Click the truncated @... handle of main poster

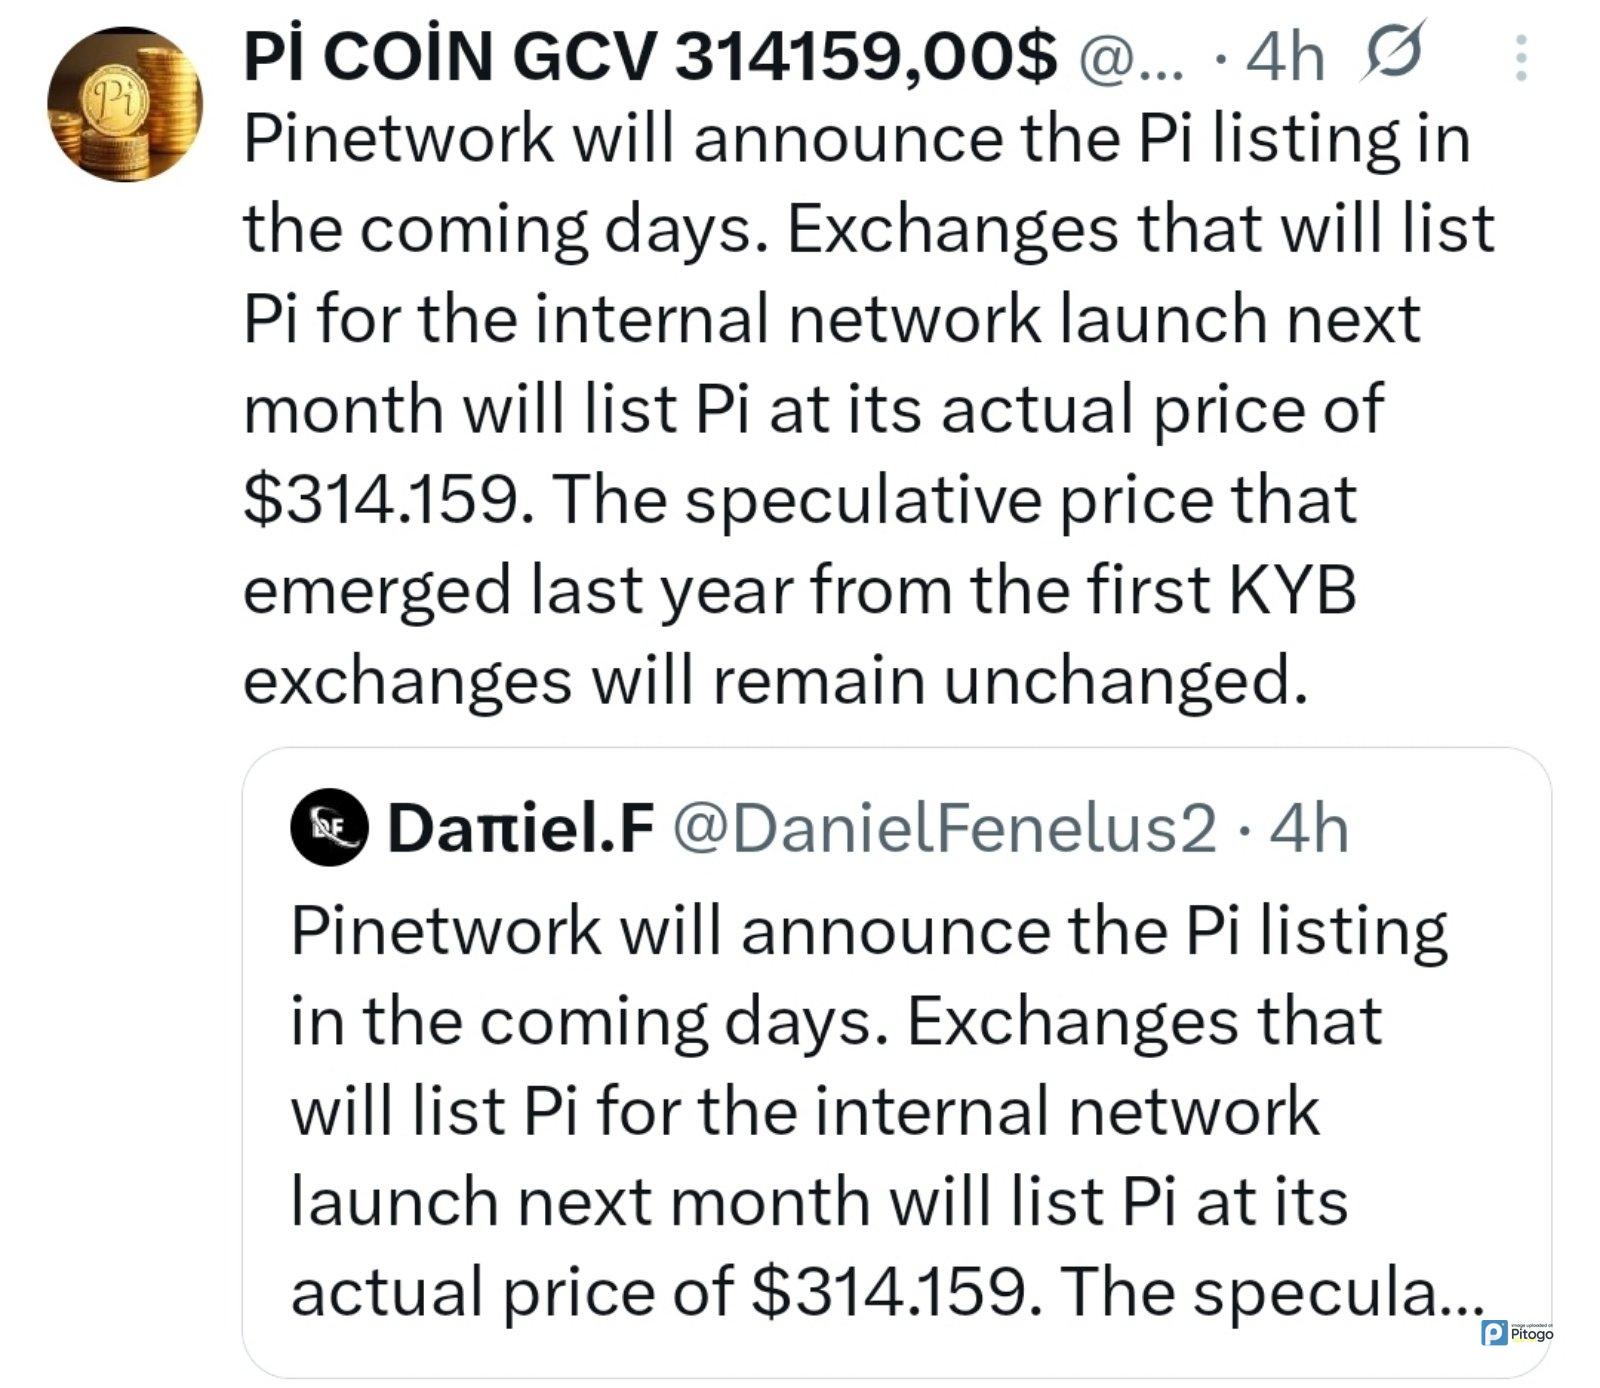[x=1131, y=60]
